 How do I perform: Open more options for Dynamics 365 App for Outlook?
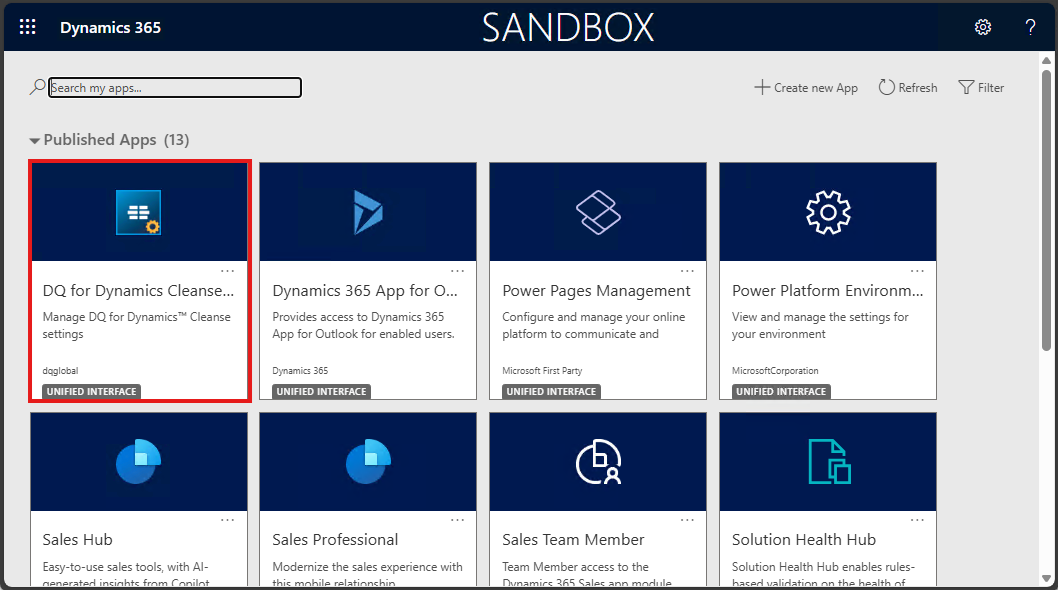457,271
